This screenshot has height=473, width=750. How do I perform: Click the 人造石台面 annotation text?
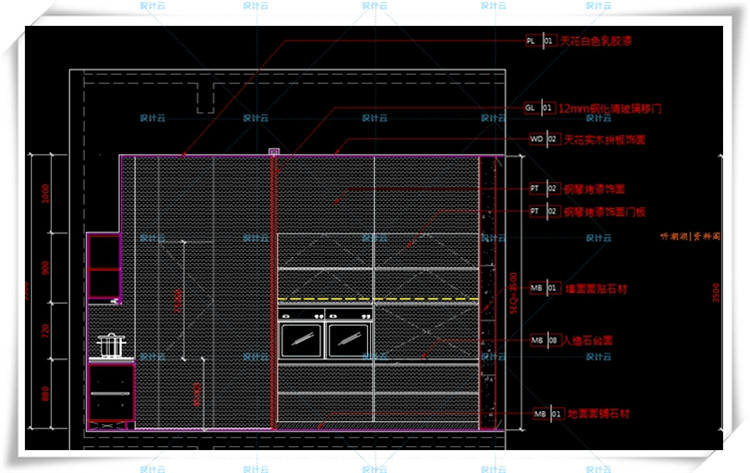[587, 341]
